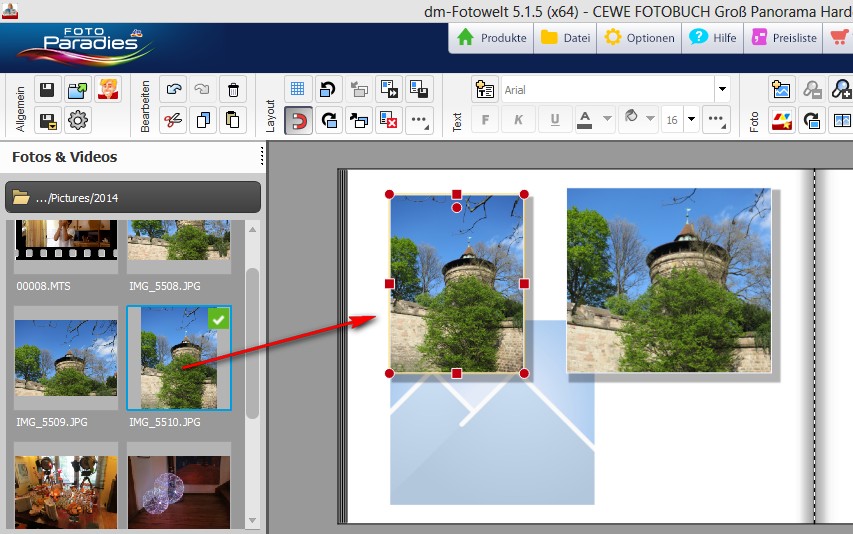Toggle the green checkmark on IMG_5510.JPG

pyautogui.click(x=219, y=319)
